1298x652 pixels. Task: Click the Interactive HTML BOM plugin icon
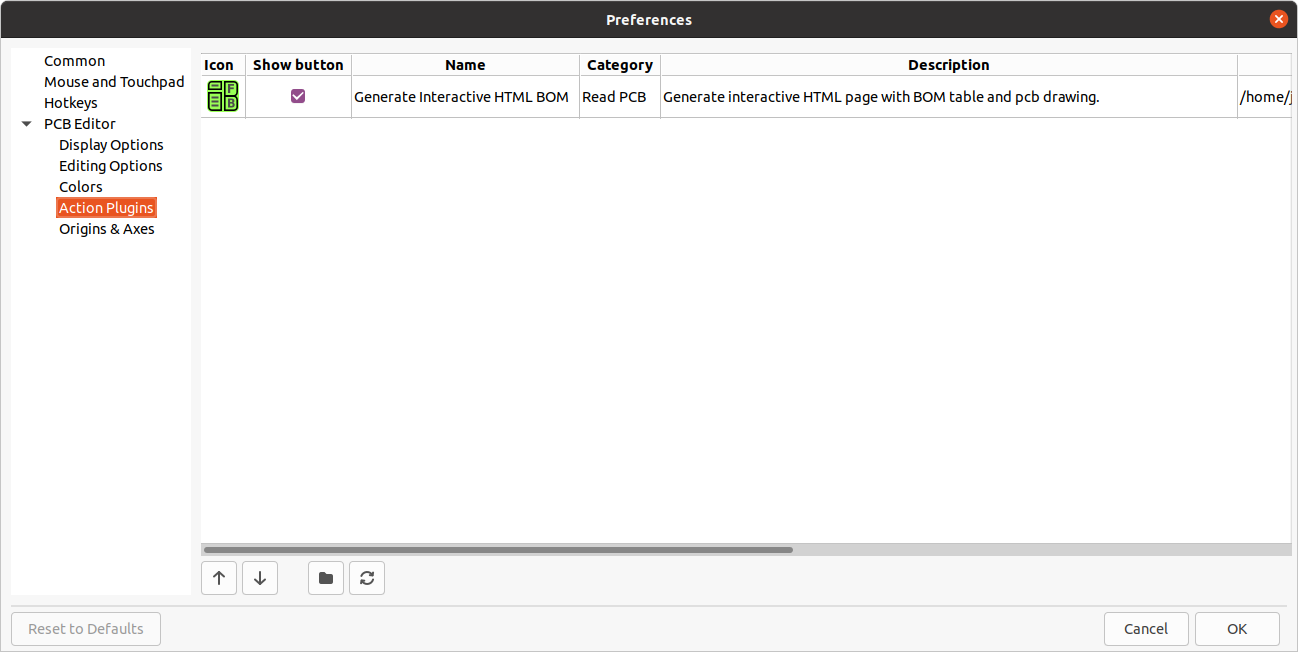(222, 96)
